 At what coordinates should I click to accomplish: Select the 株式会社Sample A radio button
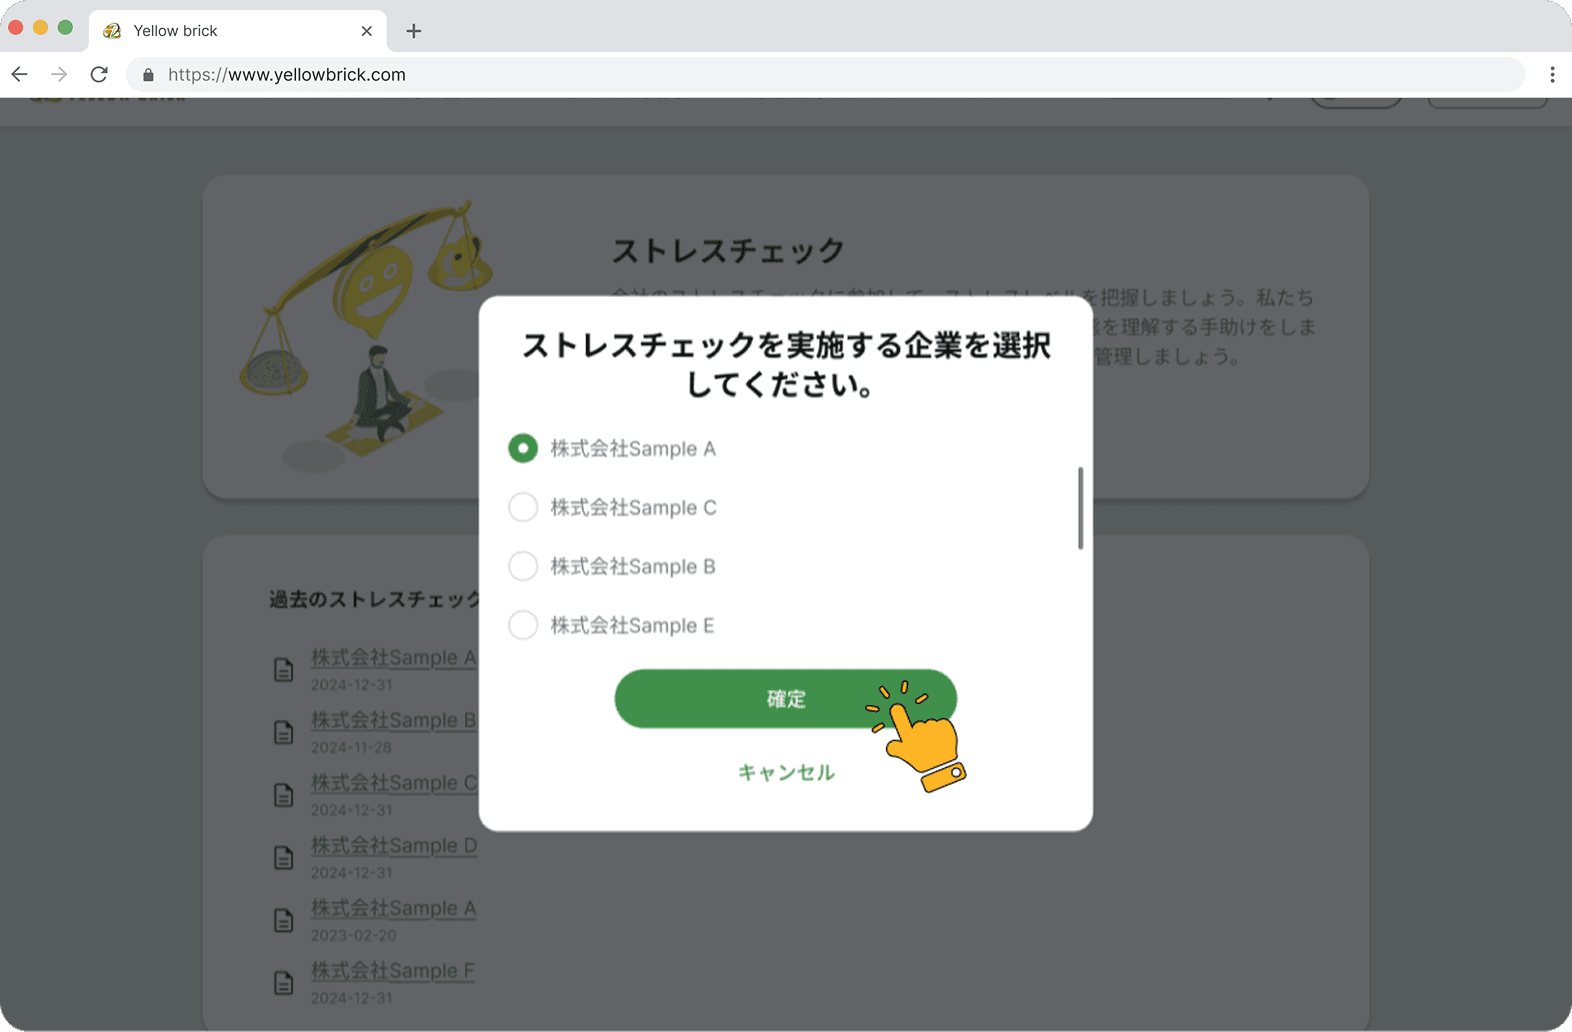point(523,449)
